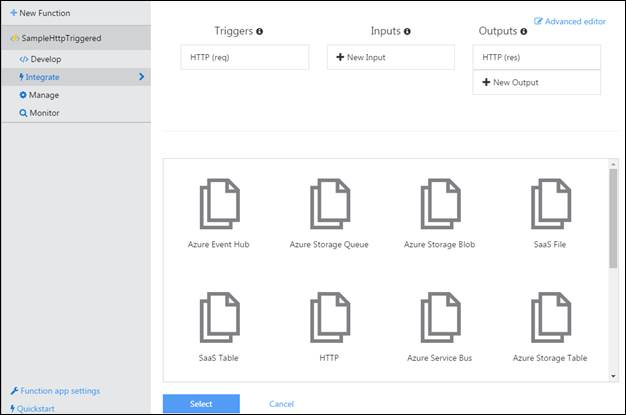Click the Cancel link
The image size is (626, 415).
(281, 404)
